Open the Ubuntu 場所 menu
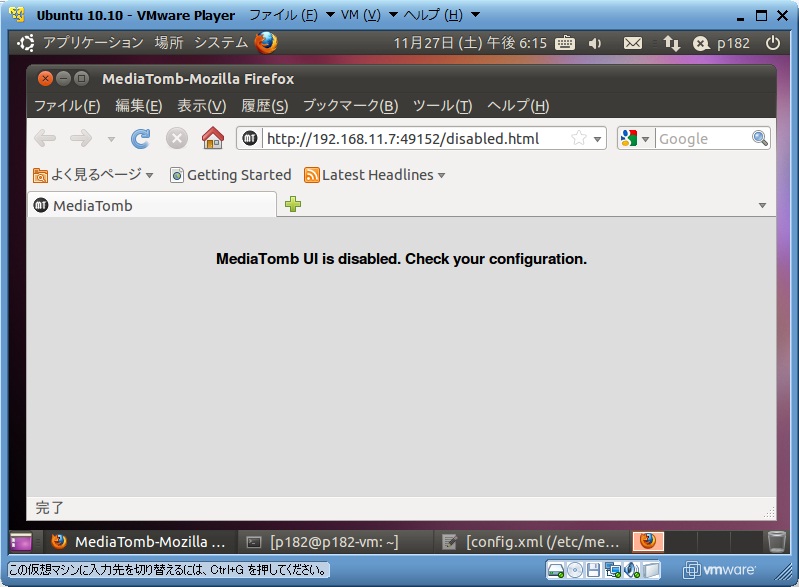The height and width of the screenshot is (587, 799). (169, 43)
